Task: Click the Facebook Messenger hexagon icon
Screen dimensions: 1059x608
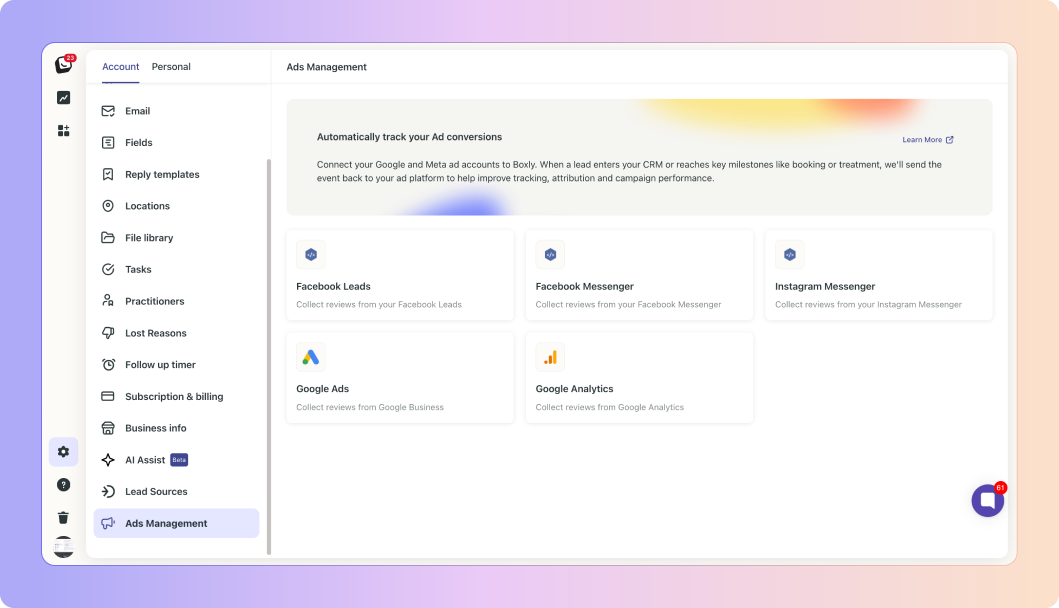Action: 550,255
